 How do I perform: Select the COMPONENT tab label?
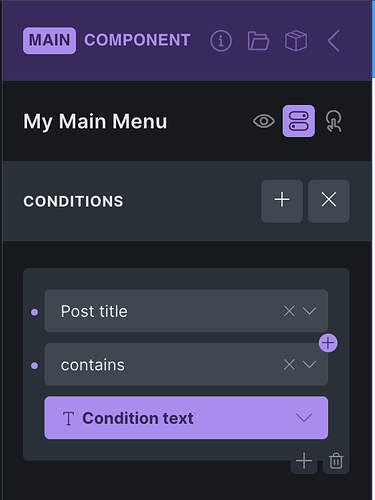(137, 40)
